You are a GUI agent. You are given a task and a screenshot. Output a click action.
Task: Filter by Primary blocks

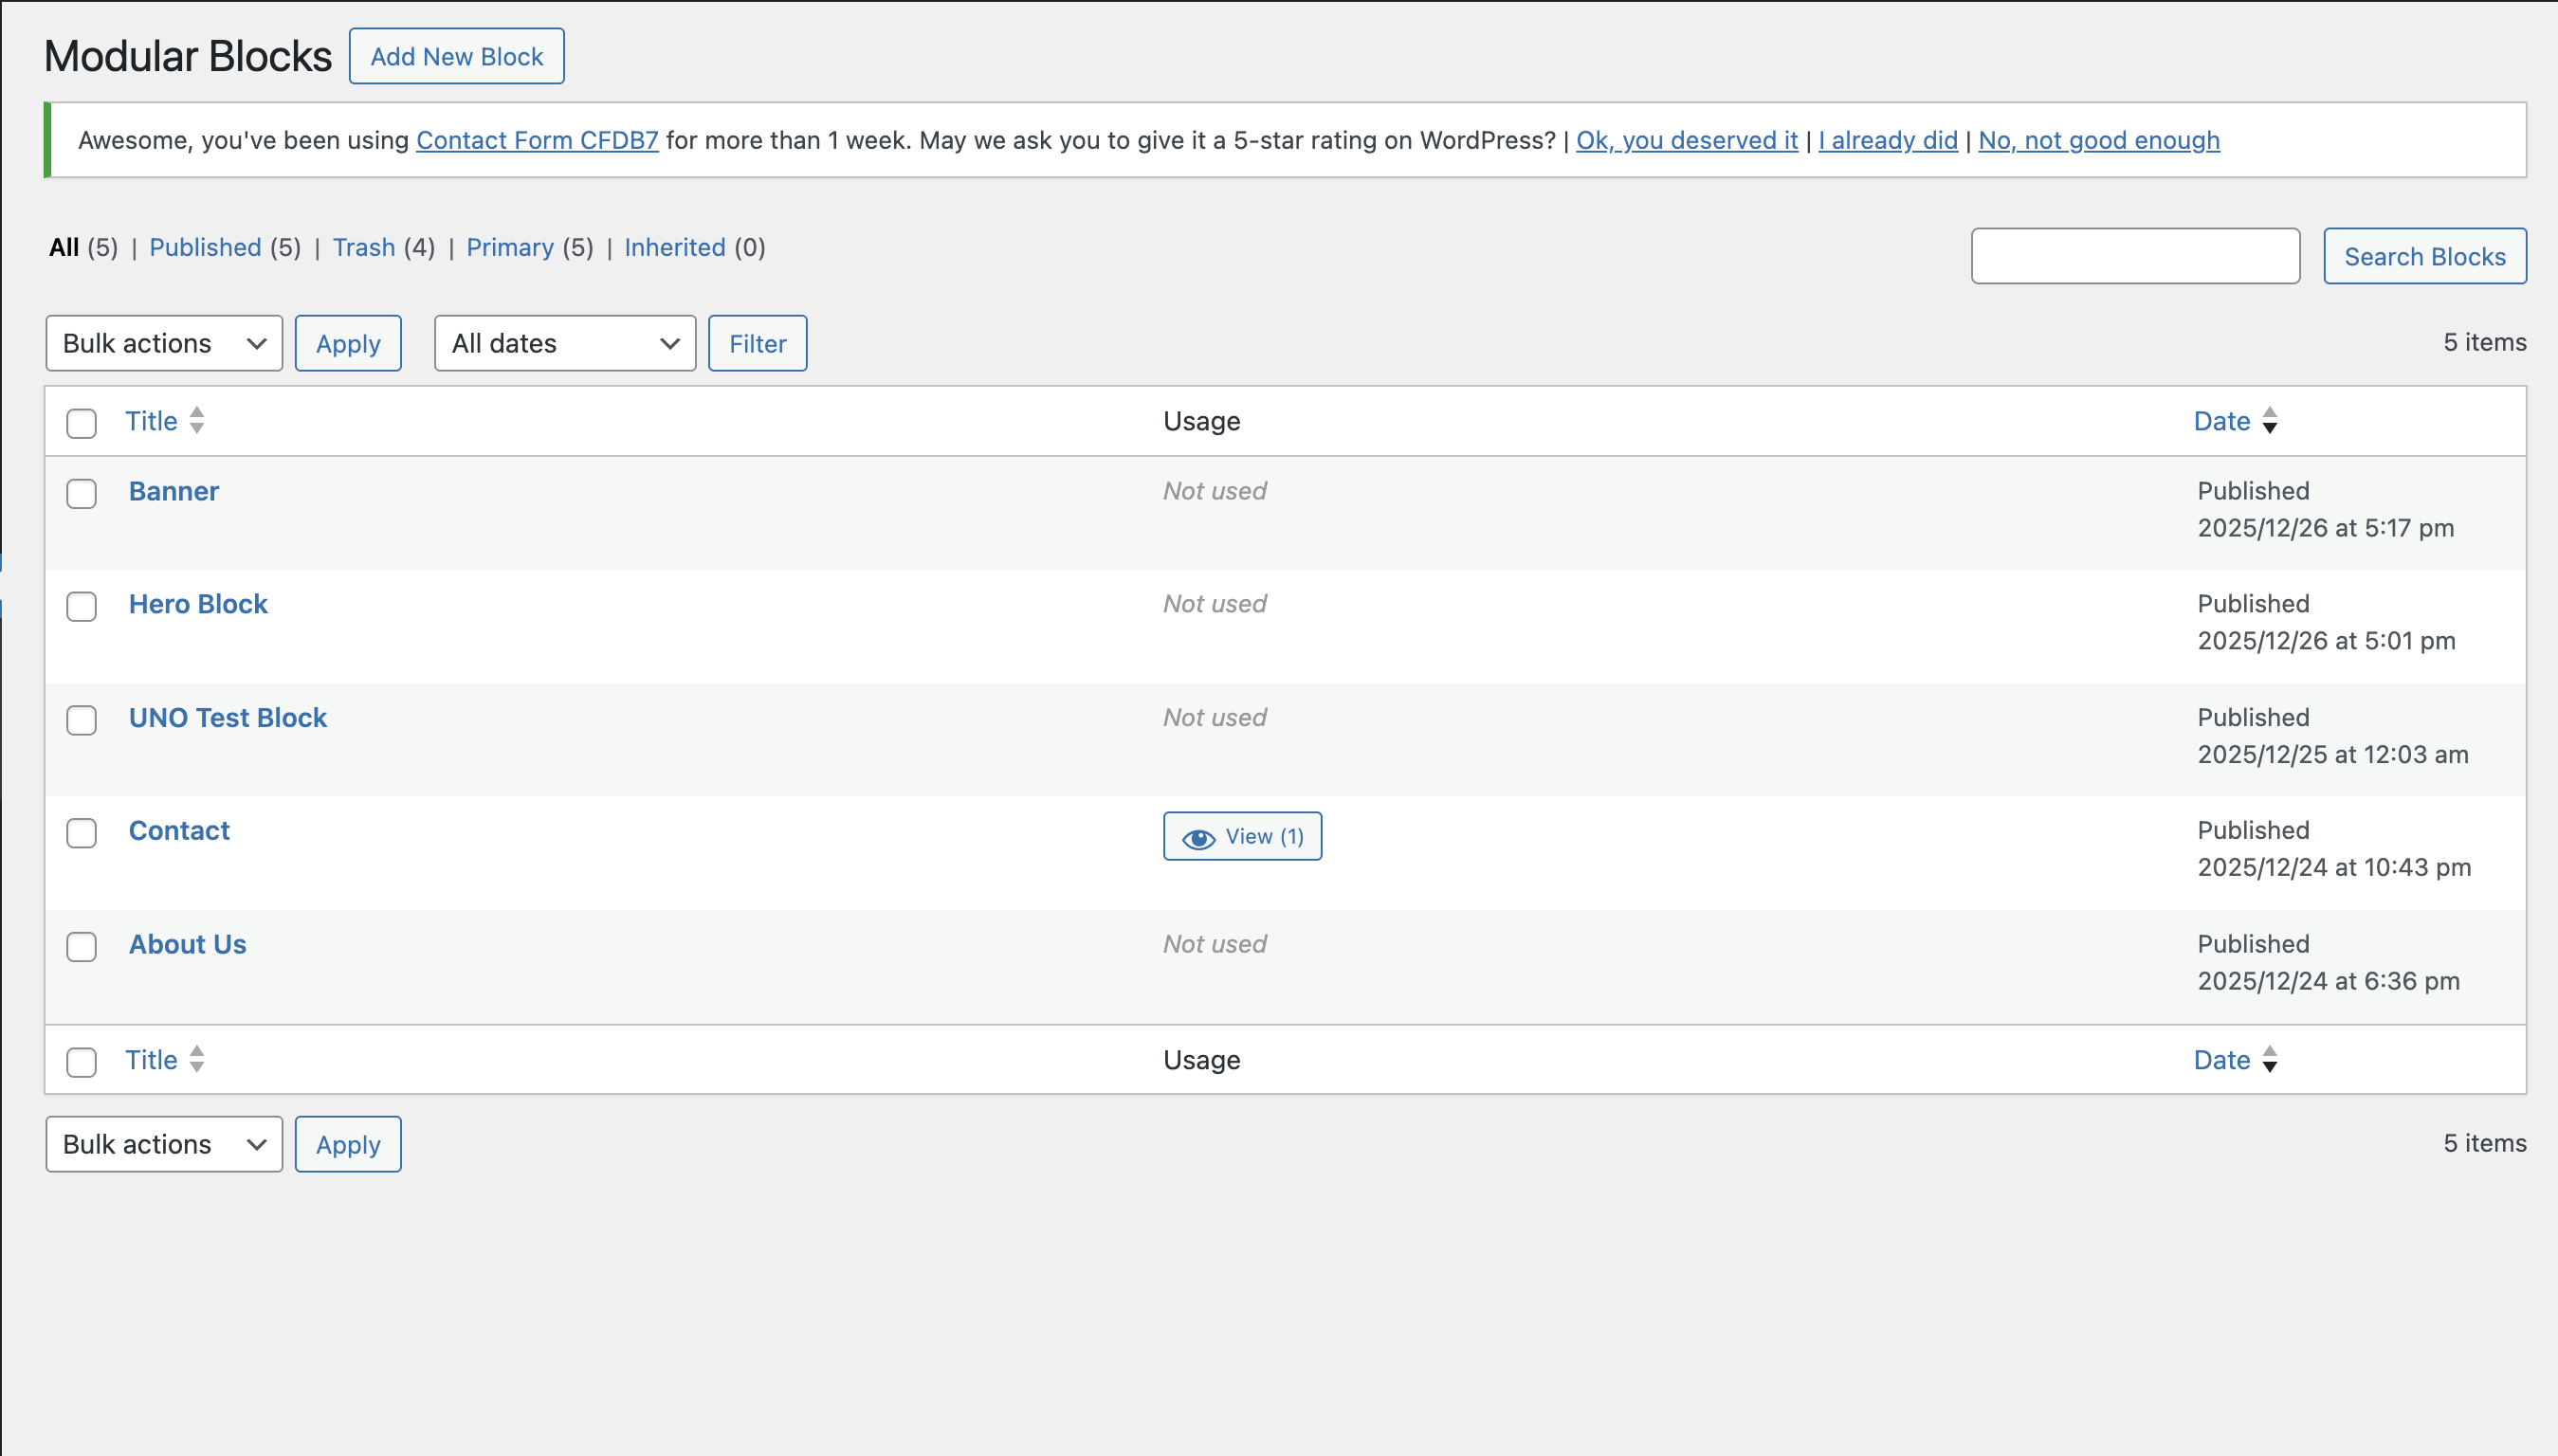point(510,248)
